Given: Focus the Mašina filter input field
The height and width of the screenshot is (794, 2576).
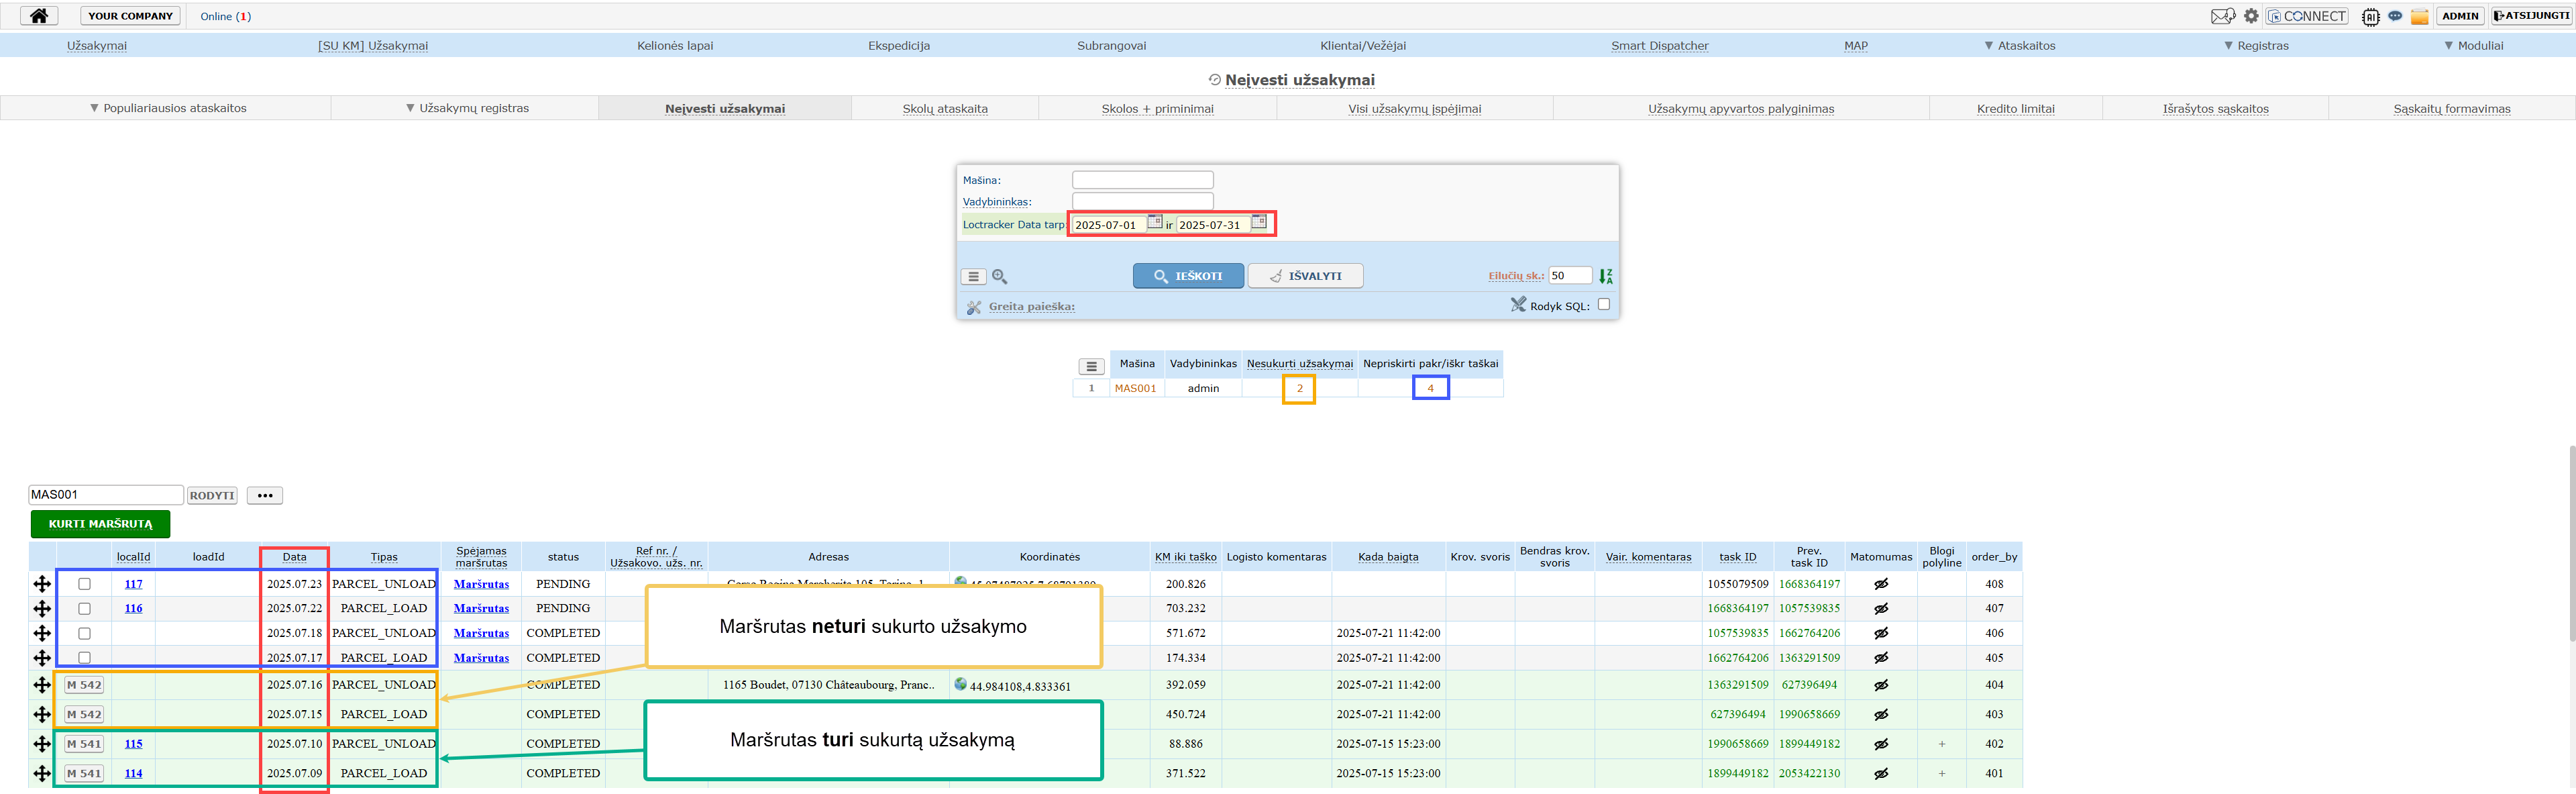Looking at the screenshot, I should click(1142, 180).
